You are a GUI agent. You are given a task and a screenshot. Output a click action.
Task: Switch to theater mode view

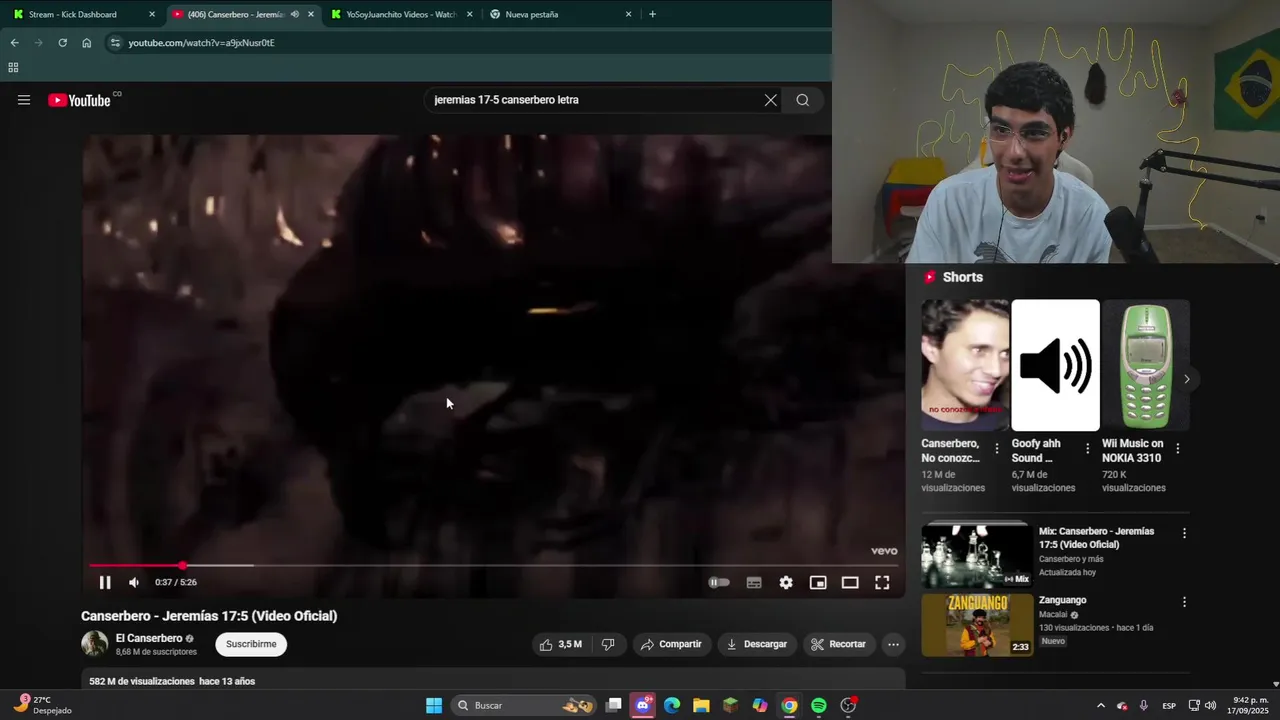(x=850, y=583)
